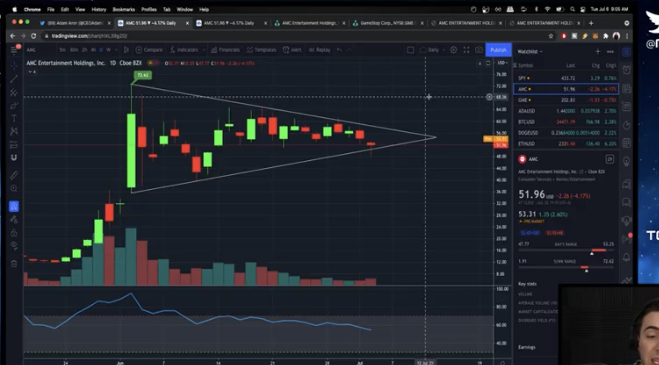Image resolution: width=659 pixels, height=365 pixels.
Task: Select the pitchfork drawing tool
Action: pyautogui.click(x=14, y=92)
